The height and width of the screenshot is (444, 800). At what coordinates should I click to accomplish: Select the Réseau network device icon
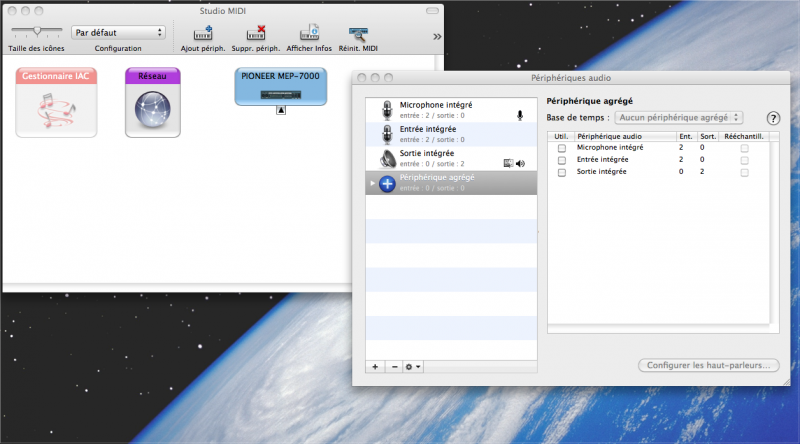[x=152, y=102]
